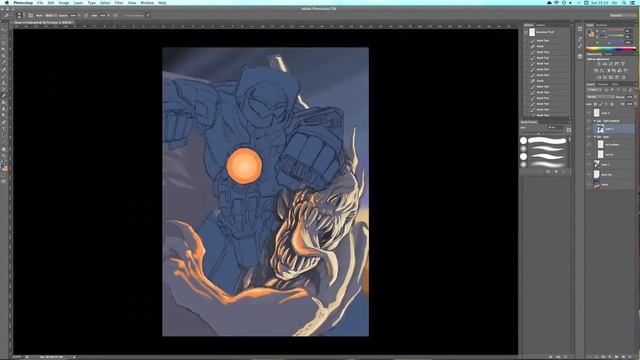Viewport: 640px width, 360px height.
Task: Collapse the lower layer group triangle
Action: click(595, 137)
